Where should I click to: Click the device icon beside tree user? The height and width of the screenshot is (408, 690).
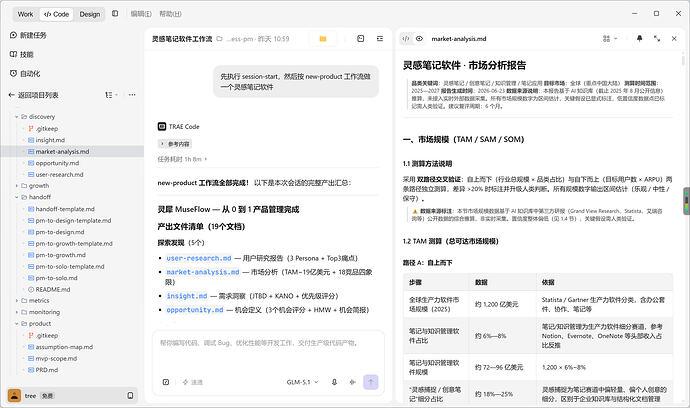130,396
